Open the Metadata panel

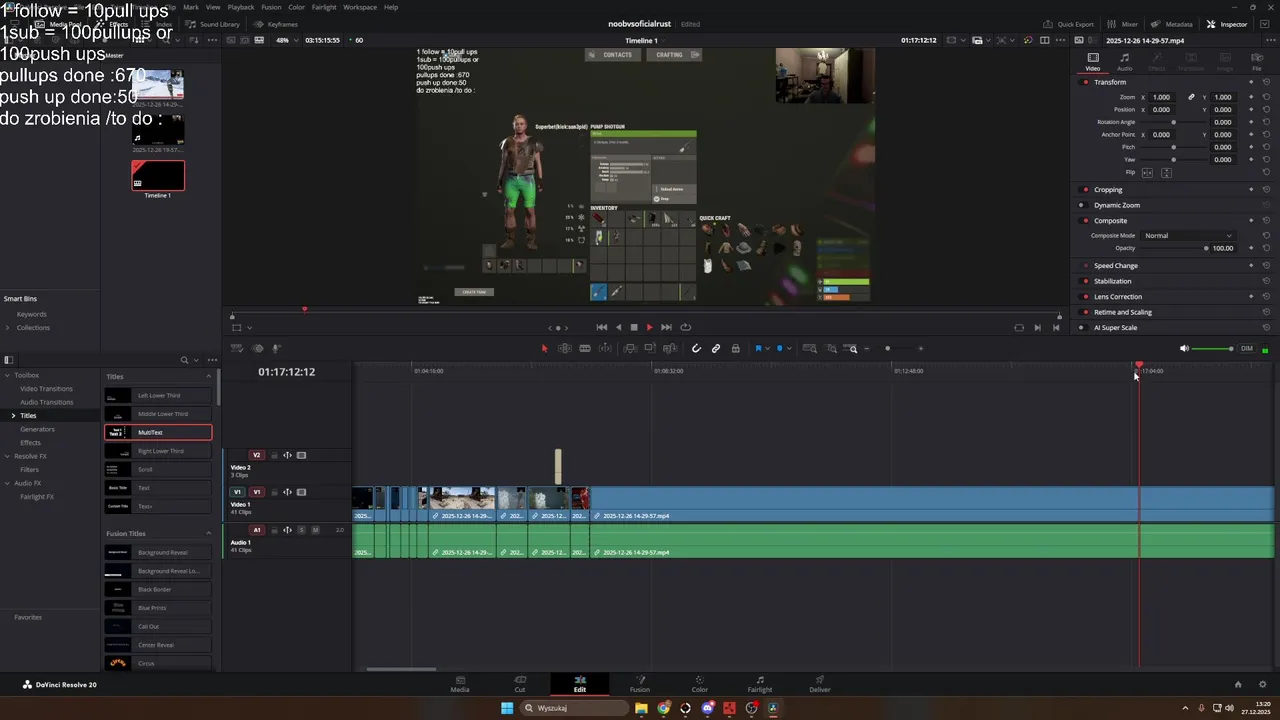click(1172, 24)
